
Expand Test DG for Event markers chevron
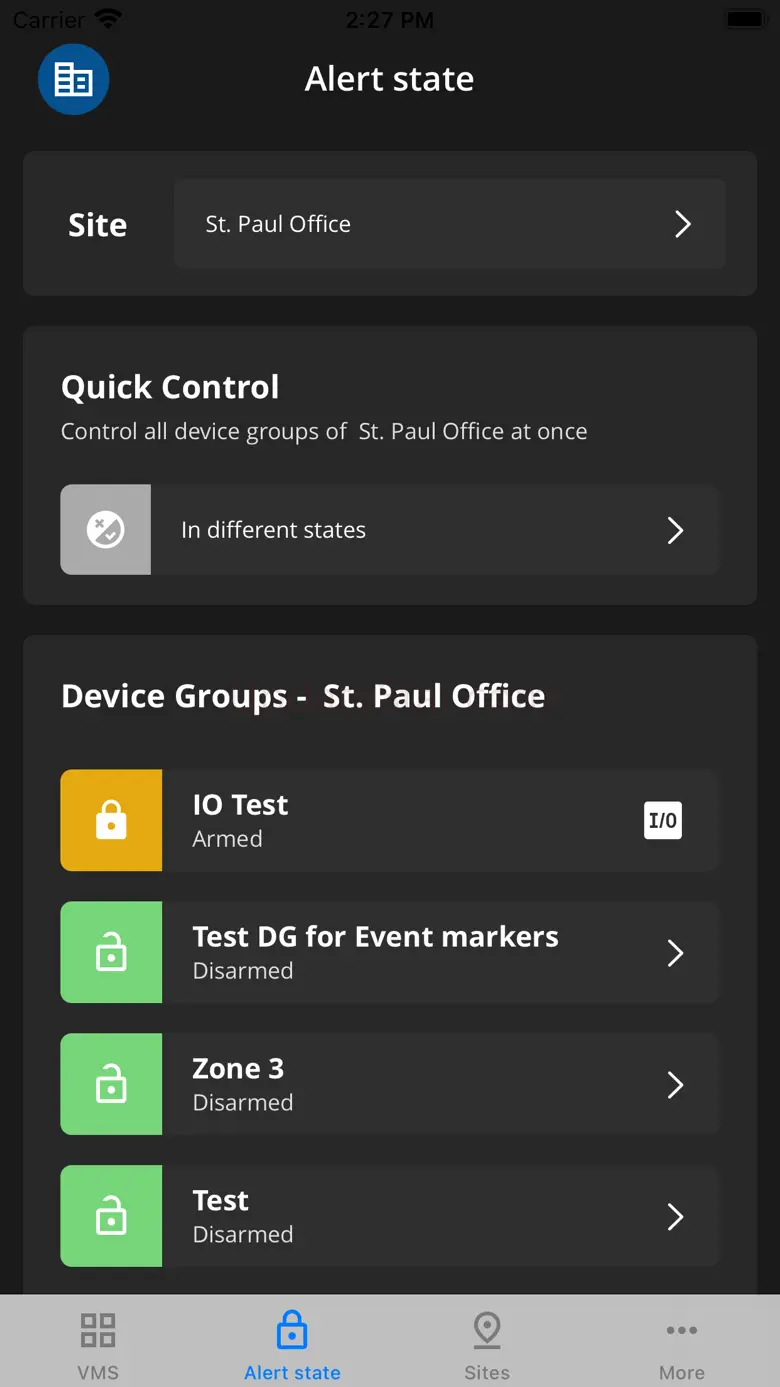(x=676, y=953)
